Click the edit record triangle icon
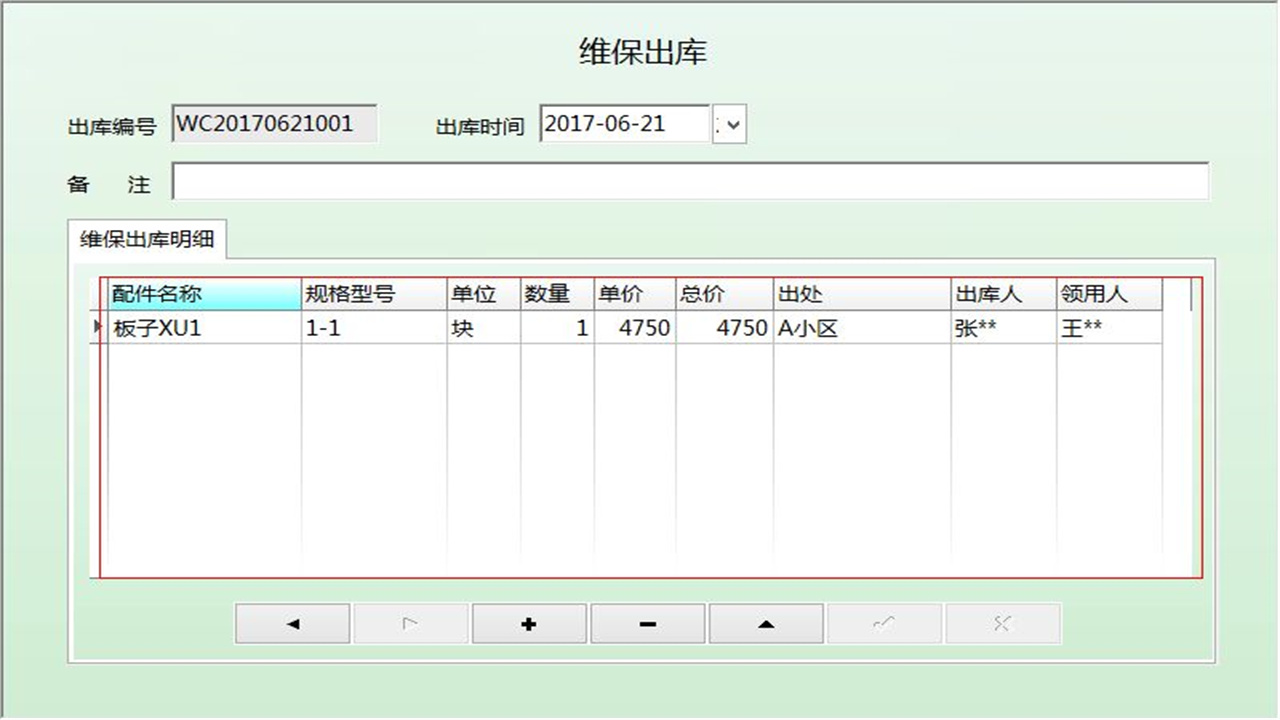 [766, 622]
